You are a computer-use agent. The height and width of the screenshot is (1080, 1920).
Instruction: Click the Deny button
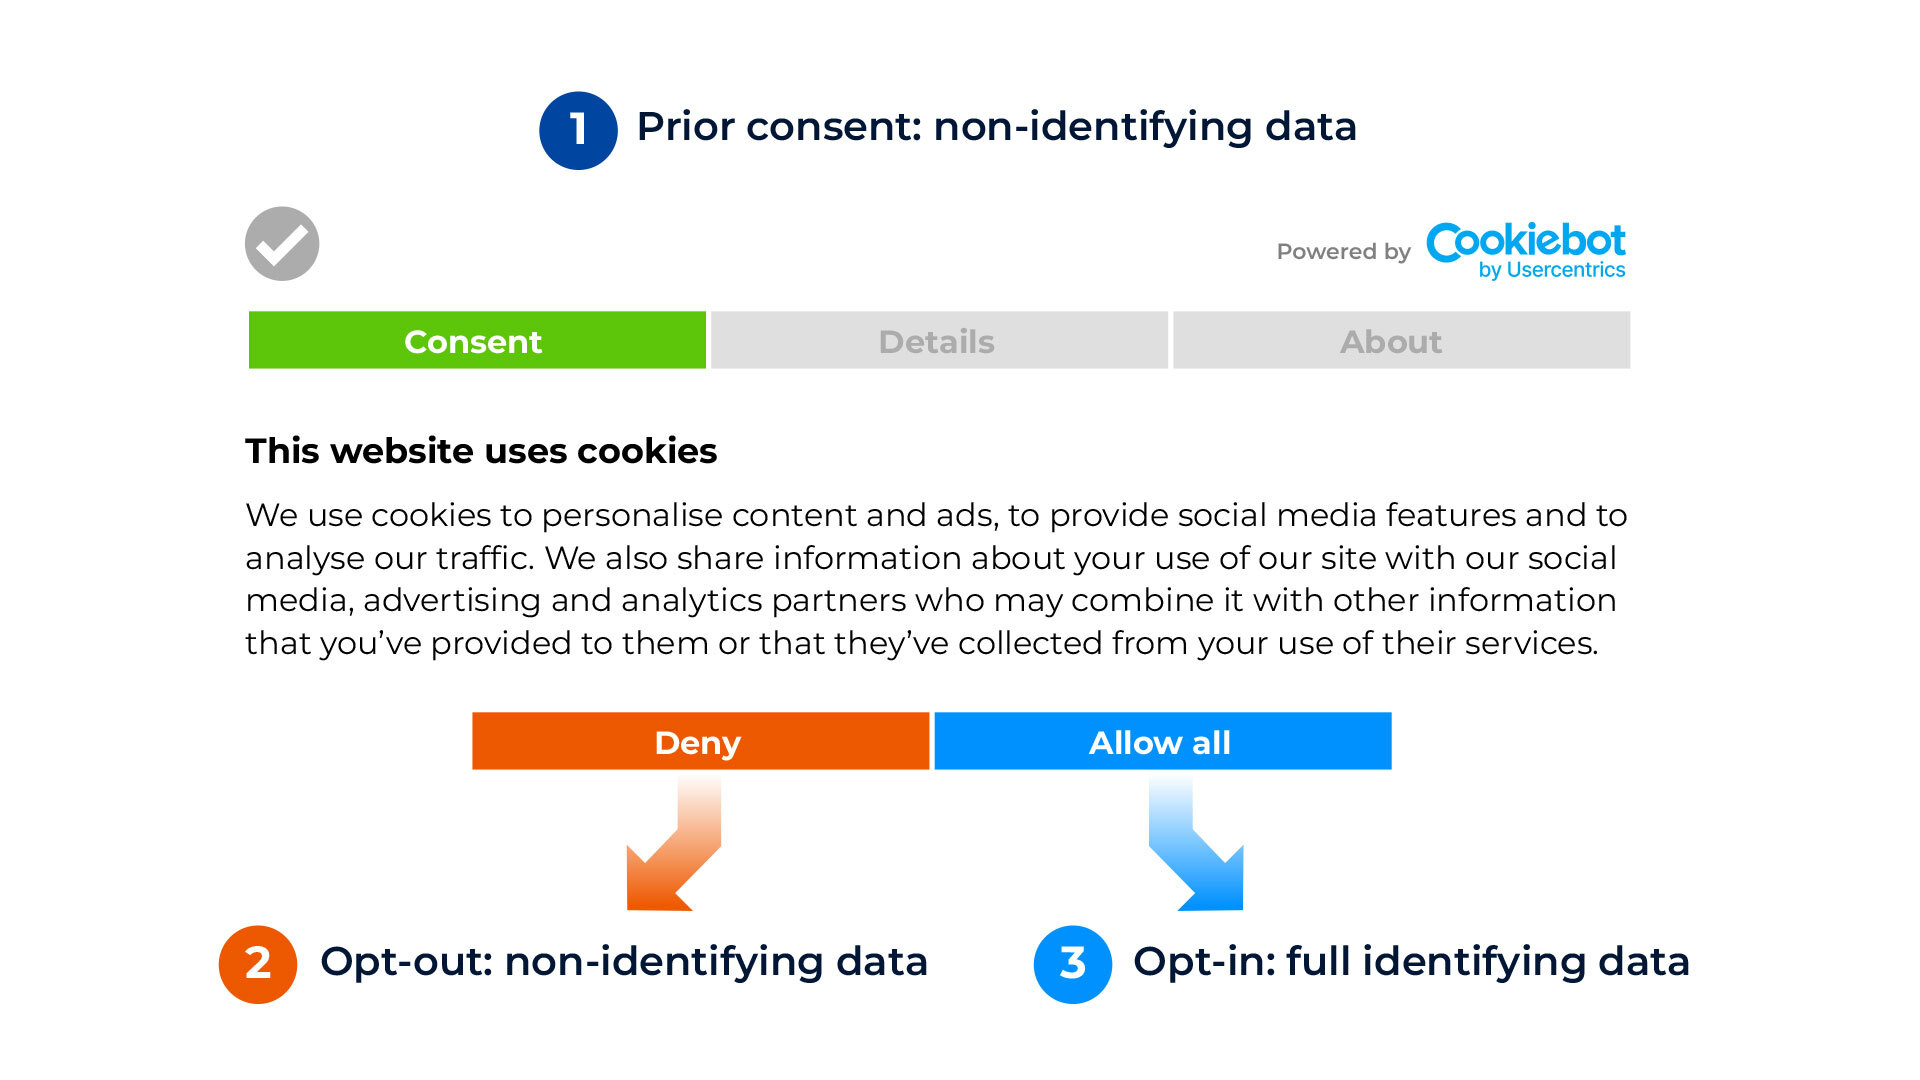[x=700, y=741]
